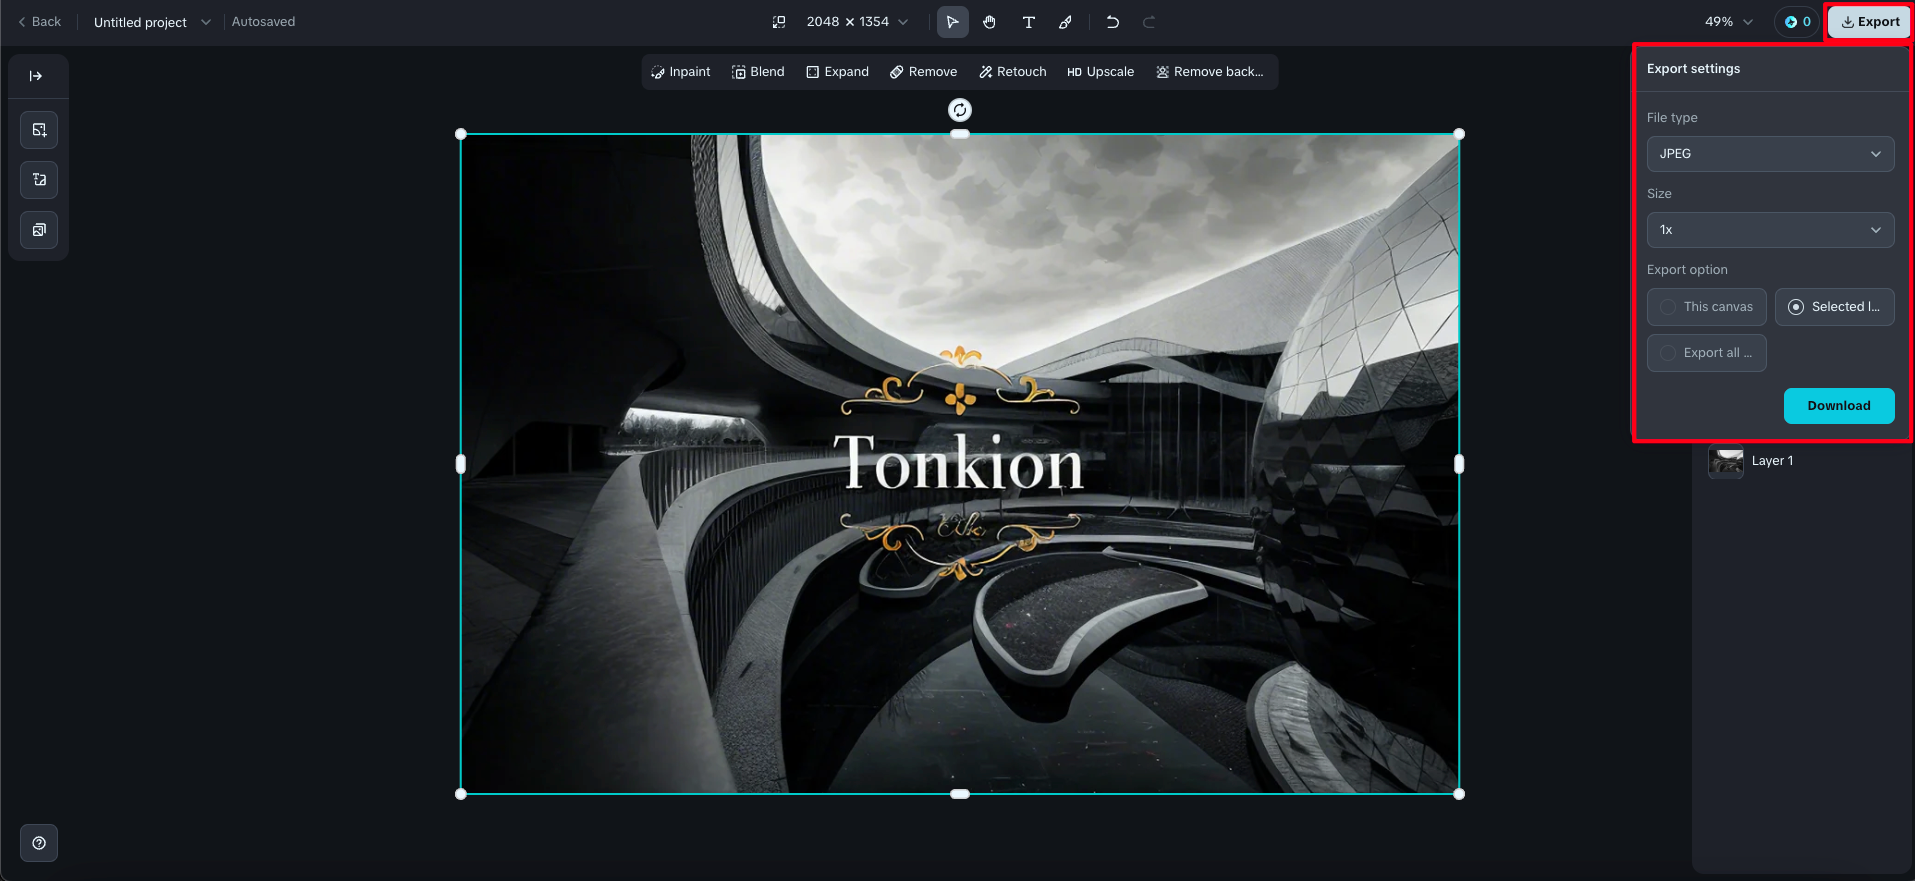Choose the Text tool
The image size is (1915, 881).
coord(1028,22)
